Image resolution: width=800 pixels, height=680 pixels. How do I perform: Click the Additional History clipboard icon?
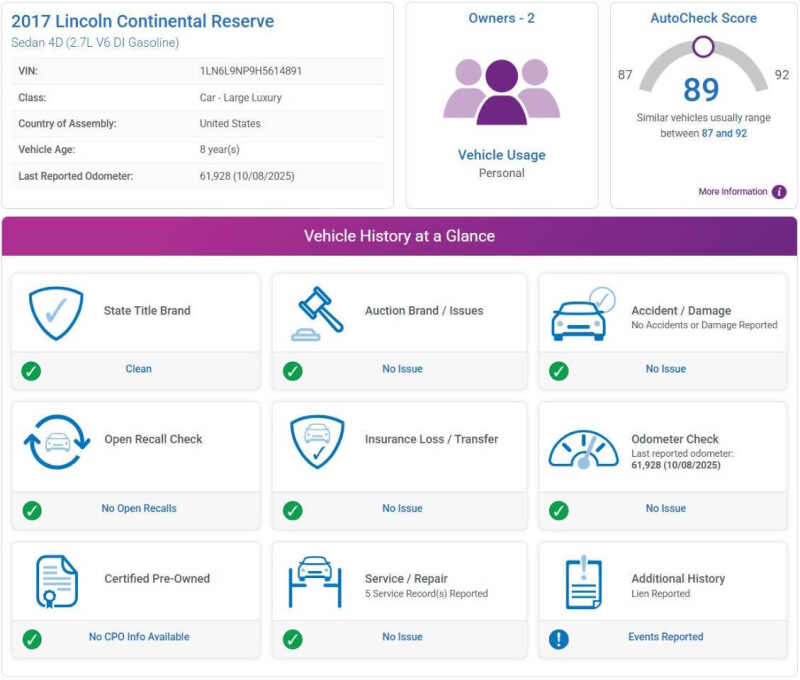(582, 581)
